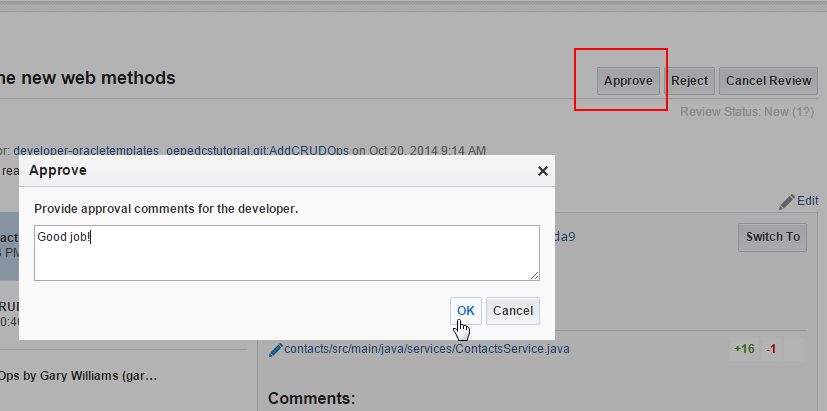Screen dimensions: 827x411
Task: Click the Edit pencil icon
Action: coord(786,202)
